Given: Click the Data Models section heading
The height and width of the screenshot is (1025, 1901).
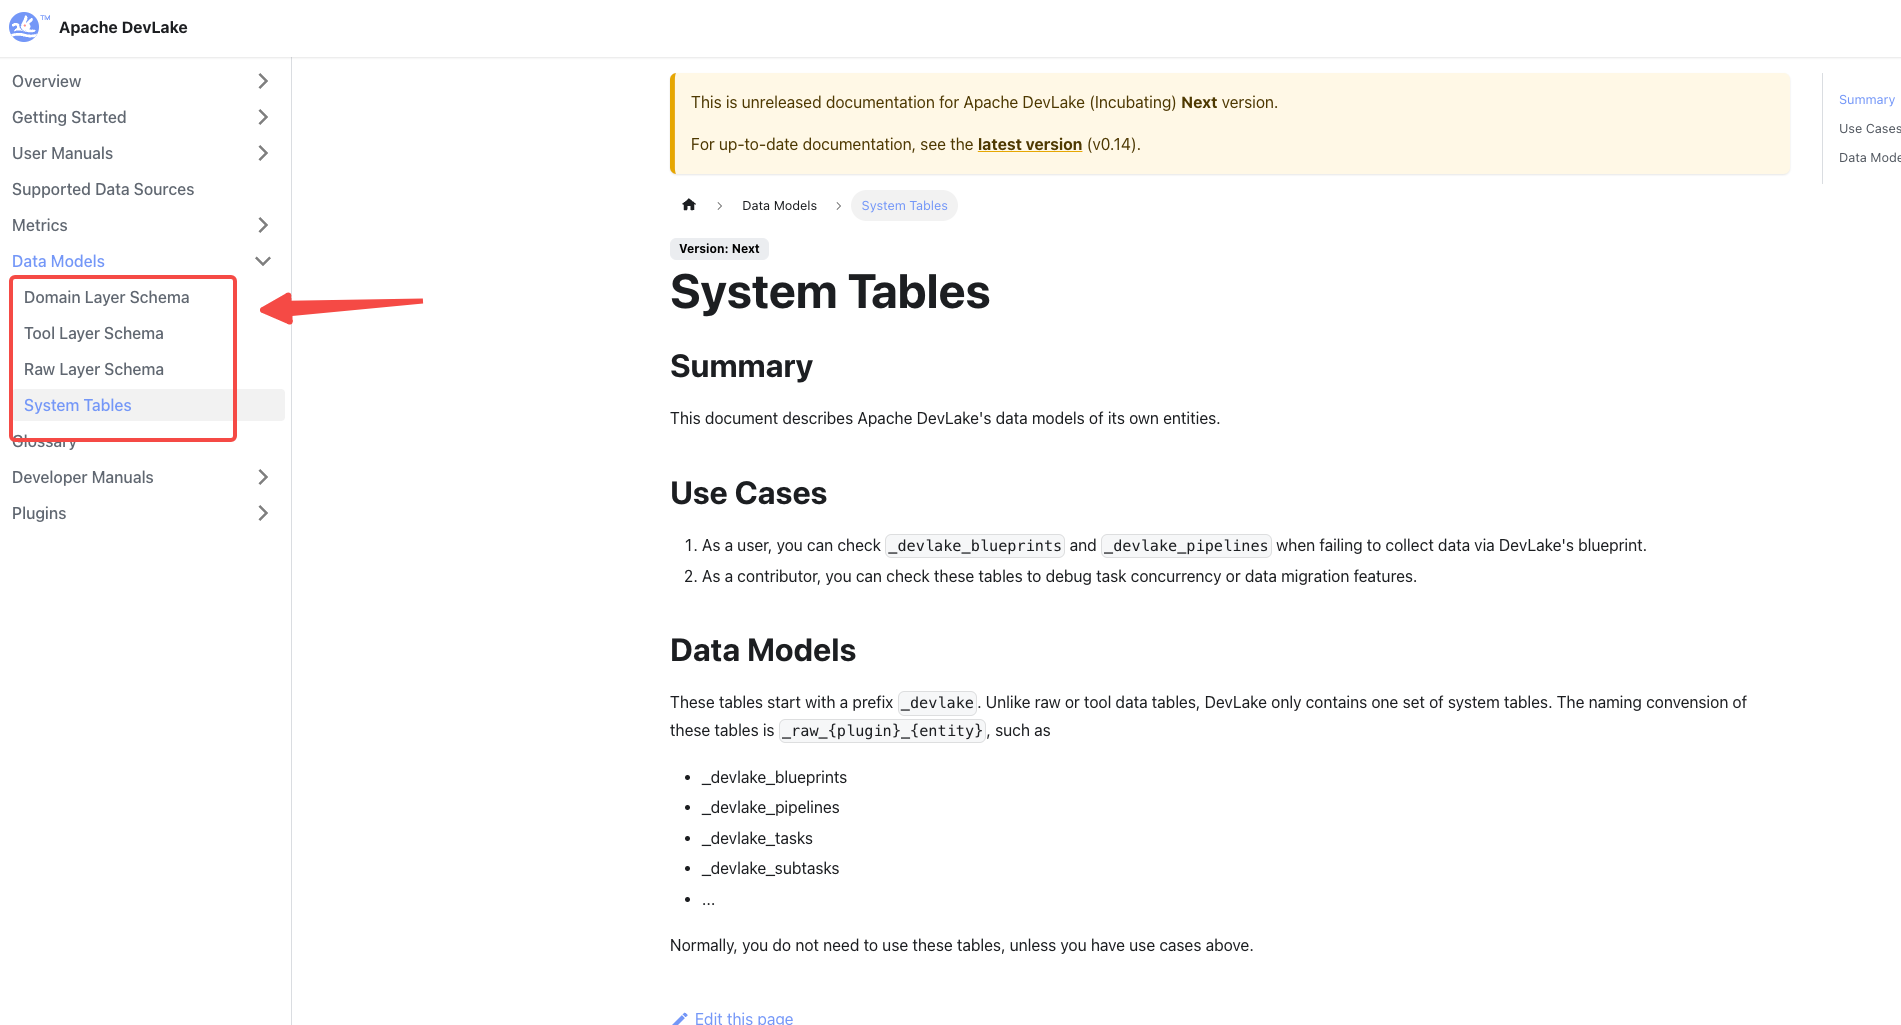Looking at the screenshot, I should pyautogui.click(x=763, y=650).
